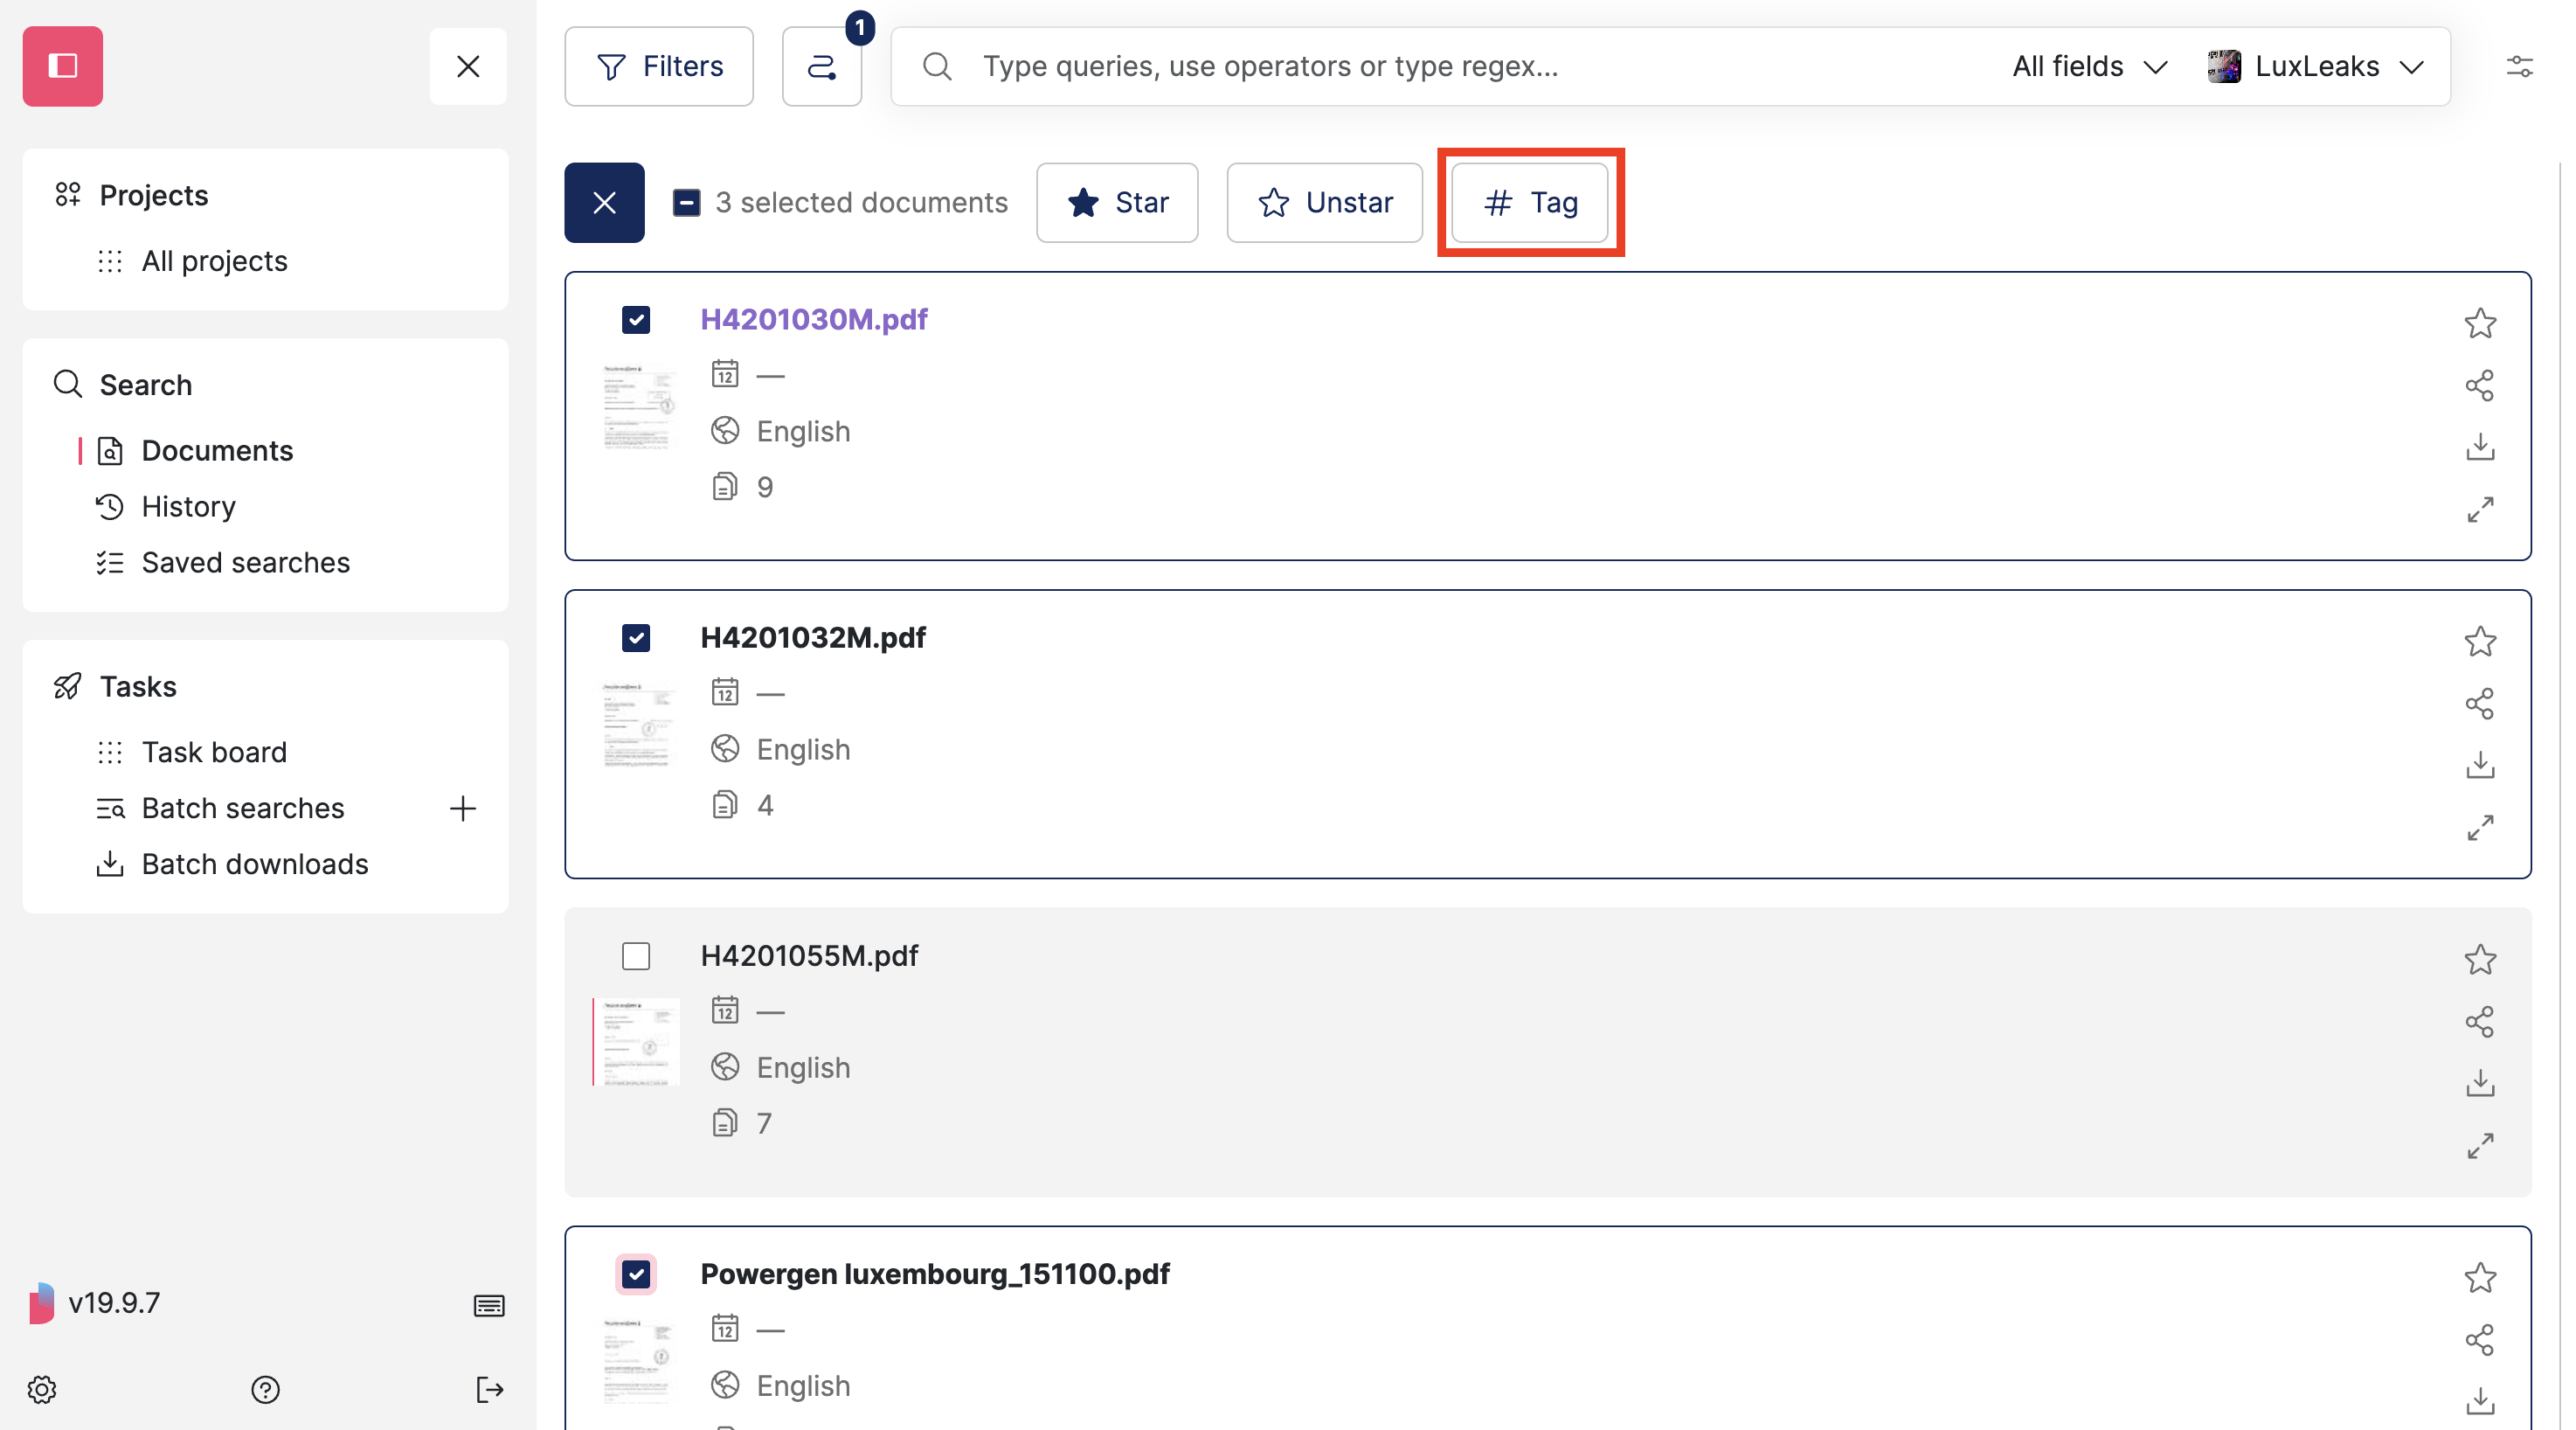
Task: Open the All fields dropdown
Action: (2090, 66)
